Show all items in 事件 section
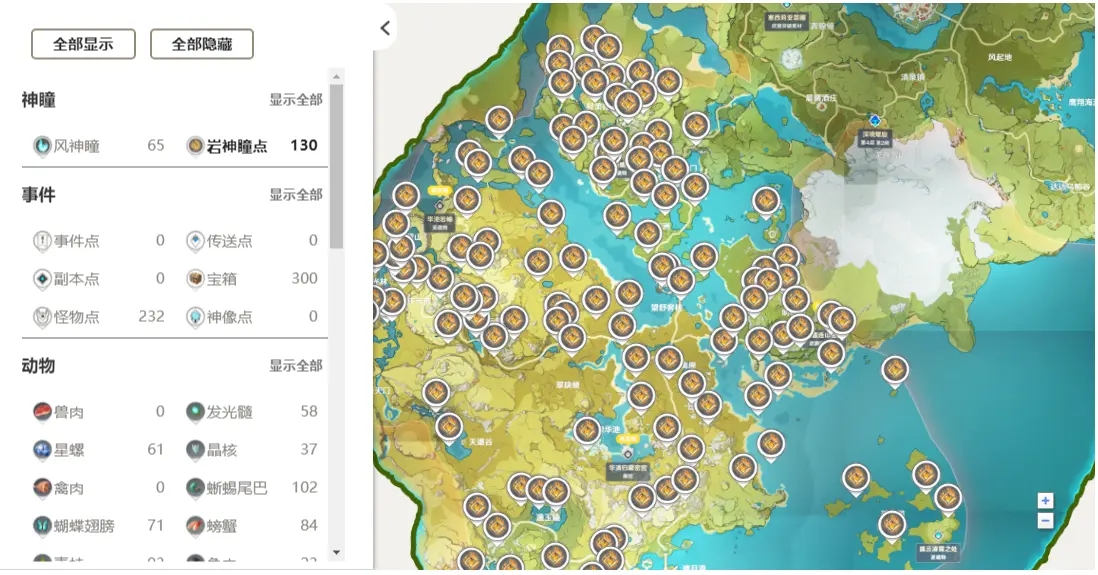This screenshot has height=575, width=1098. click(295, 195)
